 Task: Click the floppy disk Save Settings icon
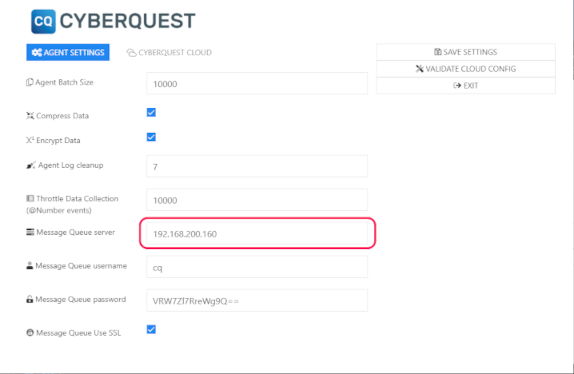tap(437, 52)
